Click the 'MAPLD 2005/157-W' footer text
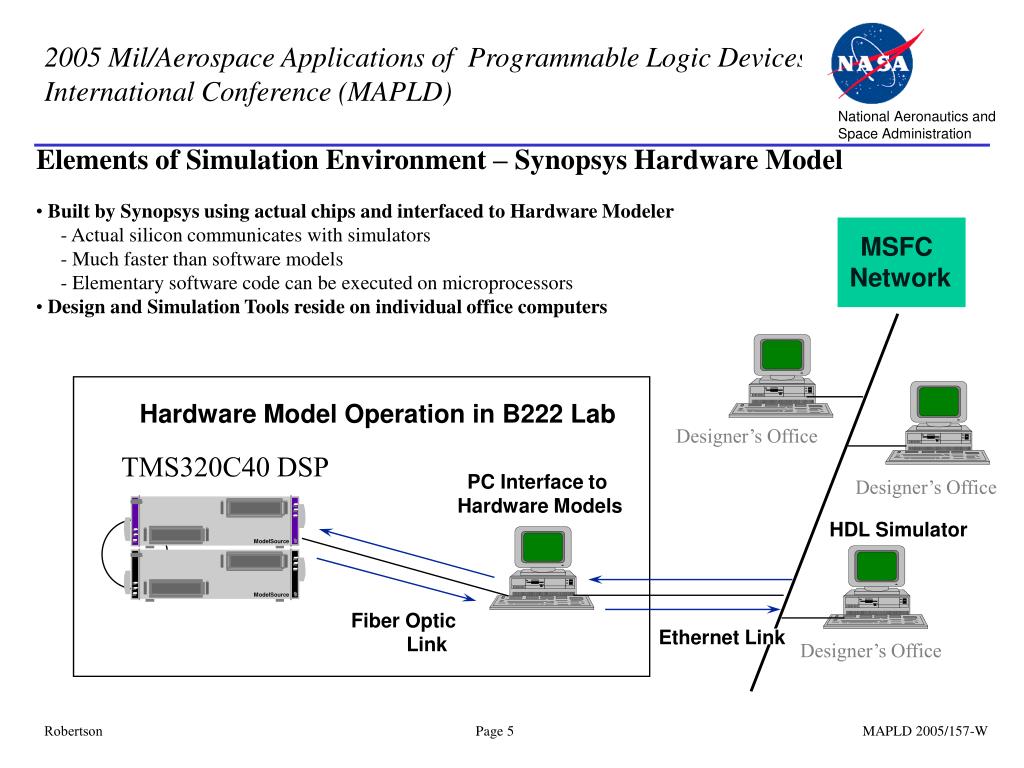1024x768 pixels. coord(925,731)
